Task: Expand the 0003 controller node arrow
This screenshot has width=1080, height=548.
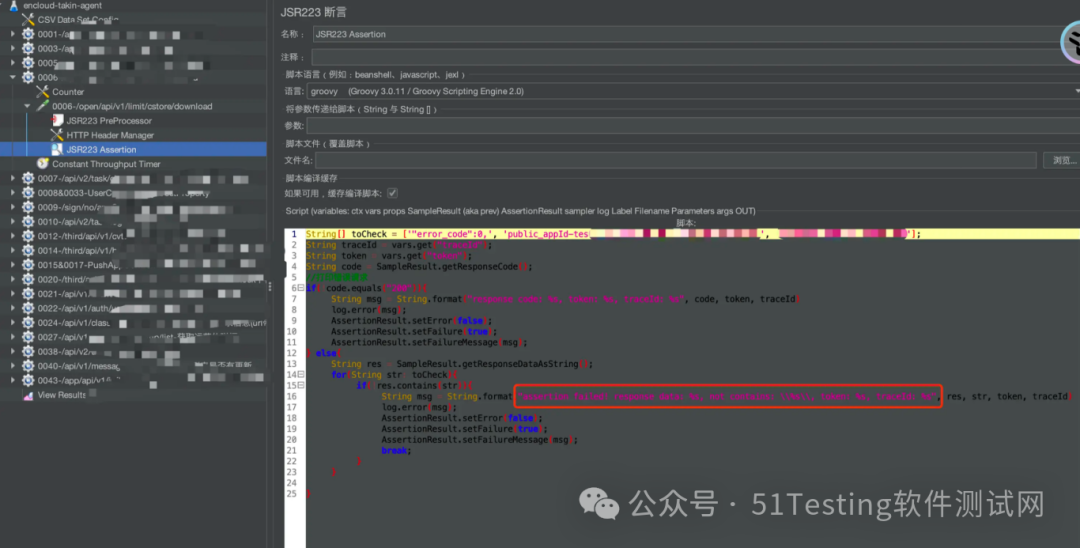Action: [x=12, y=48]
